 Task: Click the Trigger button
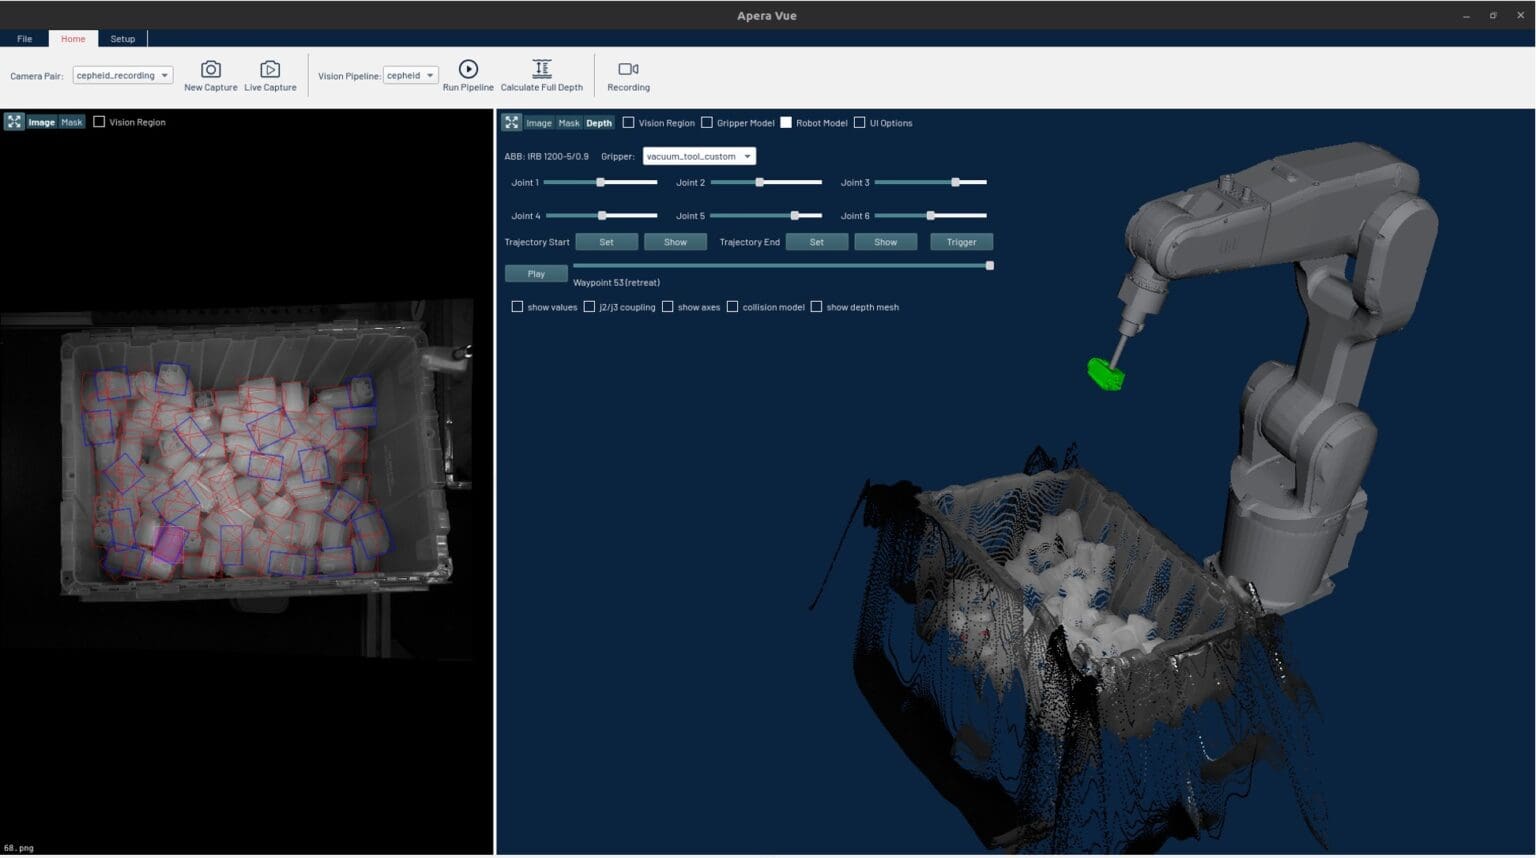click(960, 241)
